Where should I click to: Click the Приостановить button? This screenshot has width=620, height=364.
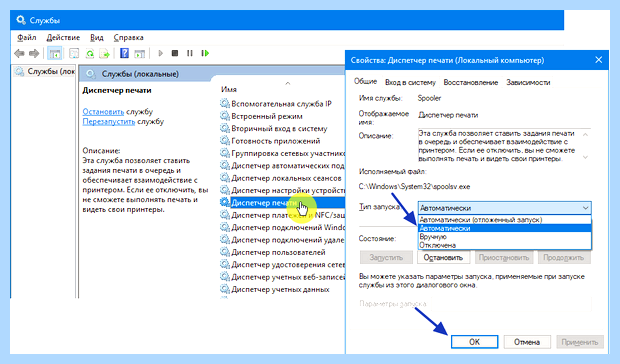click(504, 257)
